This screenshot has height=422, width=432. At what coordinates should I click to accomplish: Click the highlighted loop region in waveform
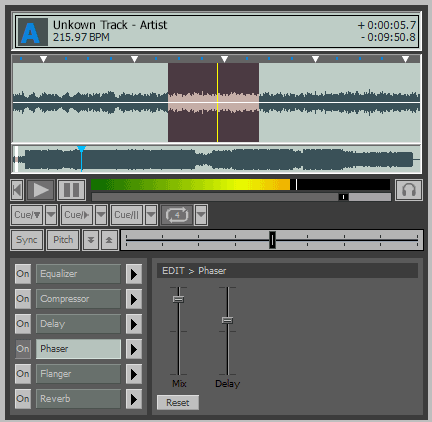pos(213,102)
